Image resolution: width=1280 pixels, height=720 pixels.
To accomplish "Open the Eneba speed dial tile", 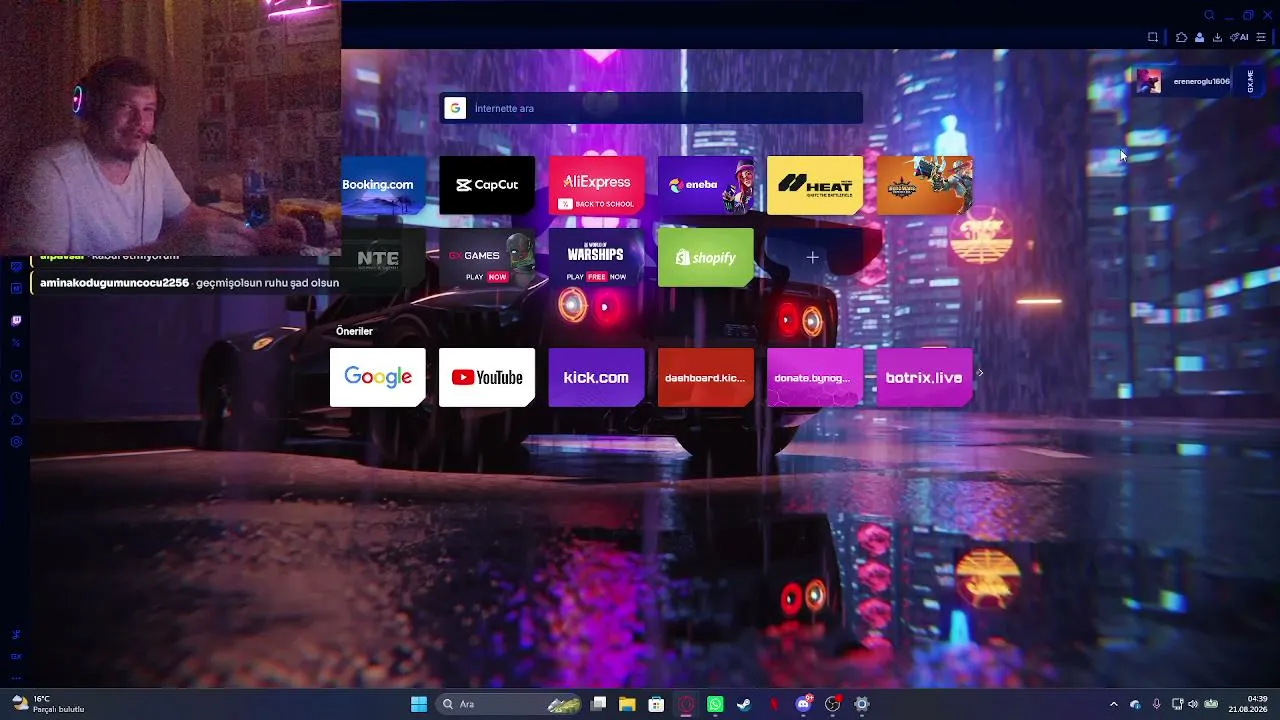I will 706,185.
